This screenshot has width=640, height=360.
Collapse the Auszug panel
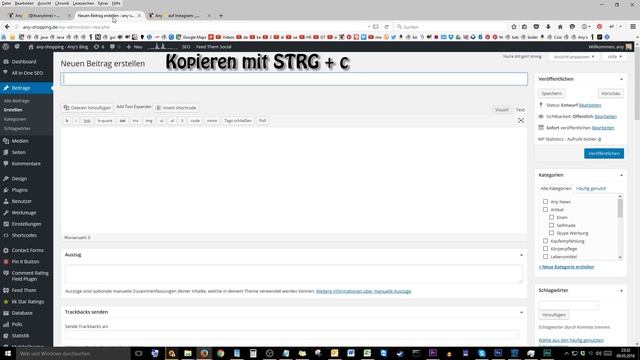tap(521, 255)
